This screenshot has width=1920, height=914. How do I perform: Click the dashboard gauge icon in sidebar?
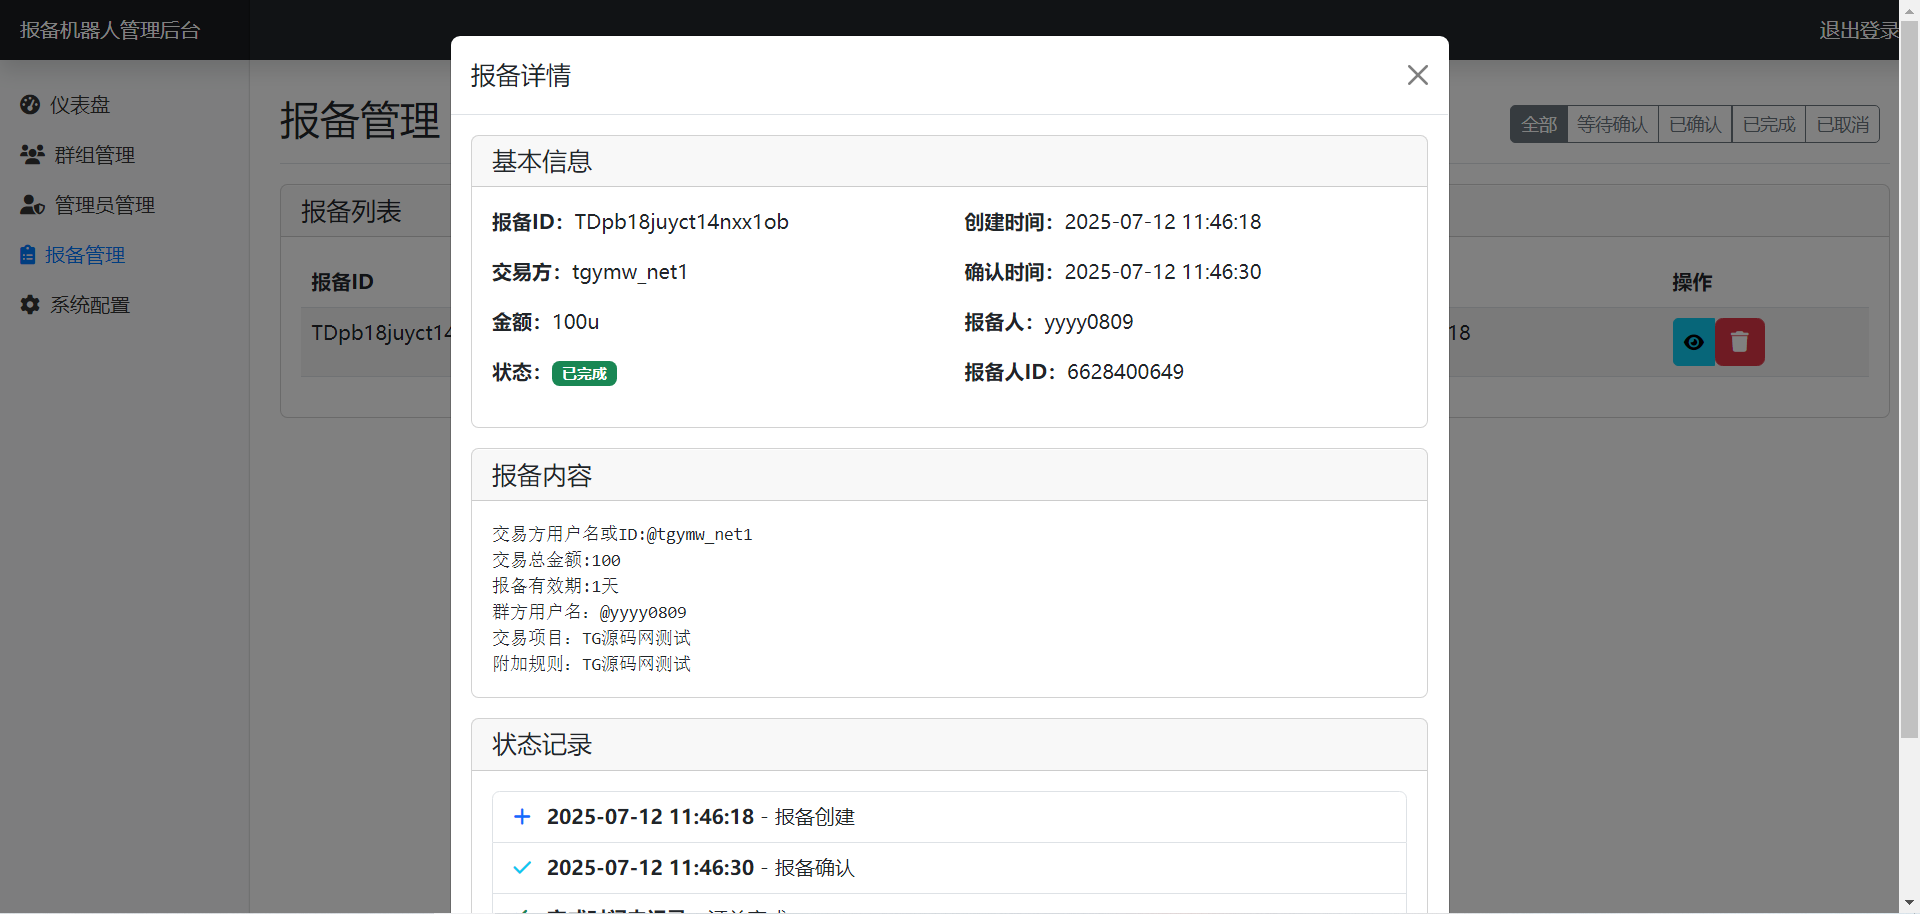point(30,105)
